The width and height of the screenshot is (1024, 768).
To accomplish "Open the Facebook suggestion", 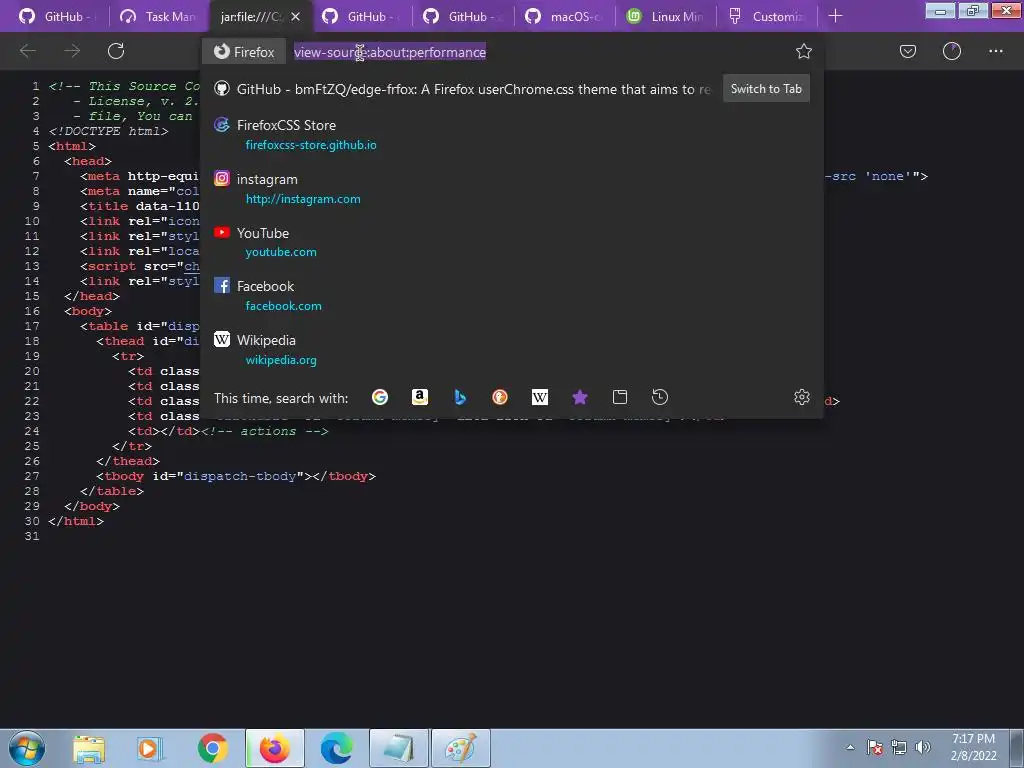I will point(511,295).
